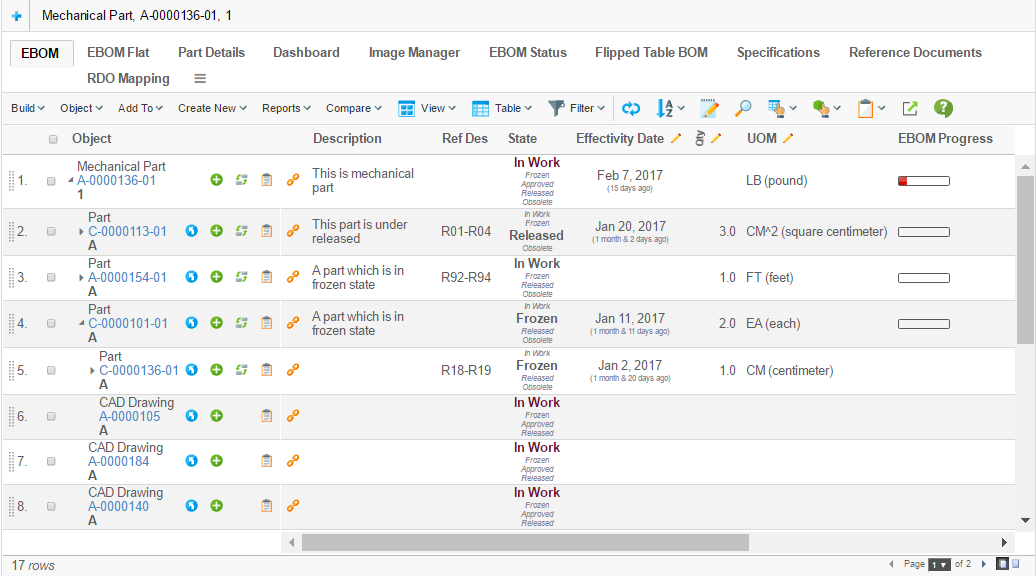This screenshot has width=1036, height=576.
Task: Click orange link icon in row 3
Action: pos(293,277)
